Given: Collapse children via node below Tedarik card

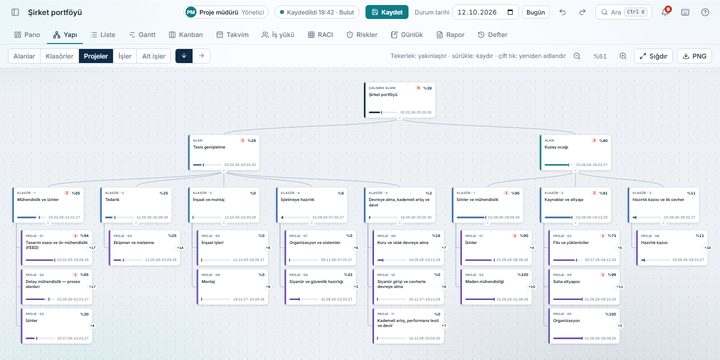Looking at the screenshot, I should point(136,224).
